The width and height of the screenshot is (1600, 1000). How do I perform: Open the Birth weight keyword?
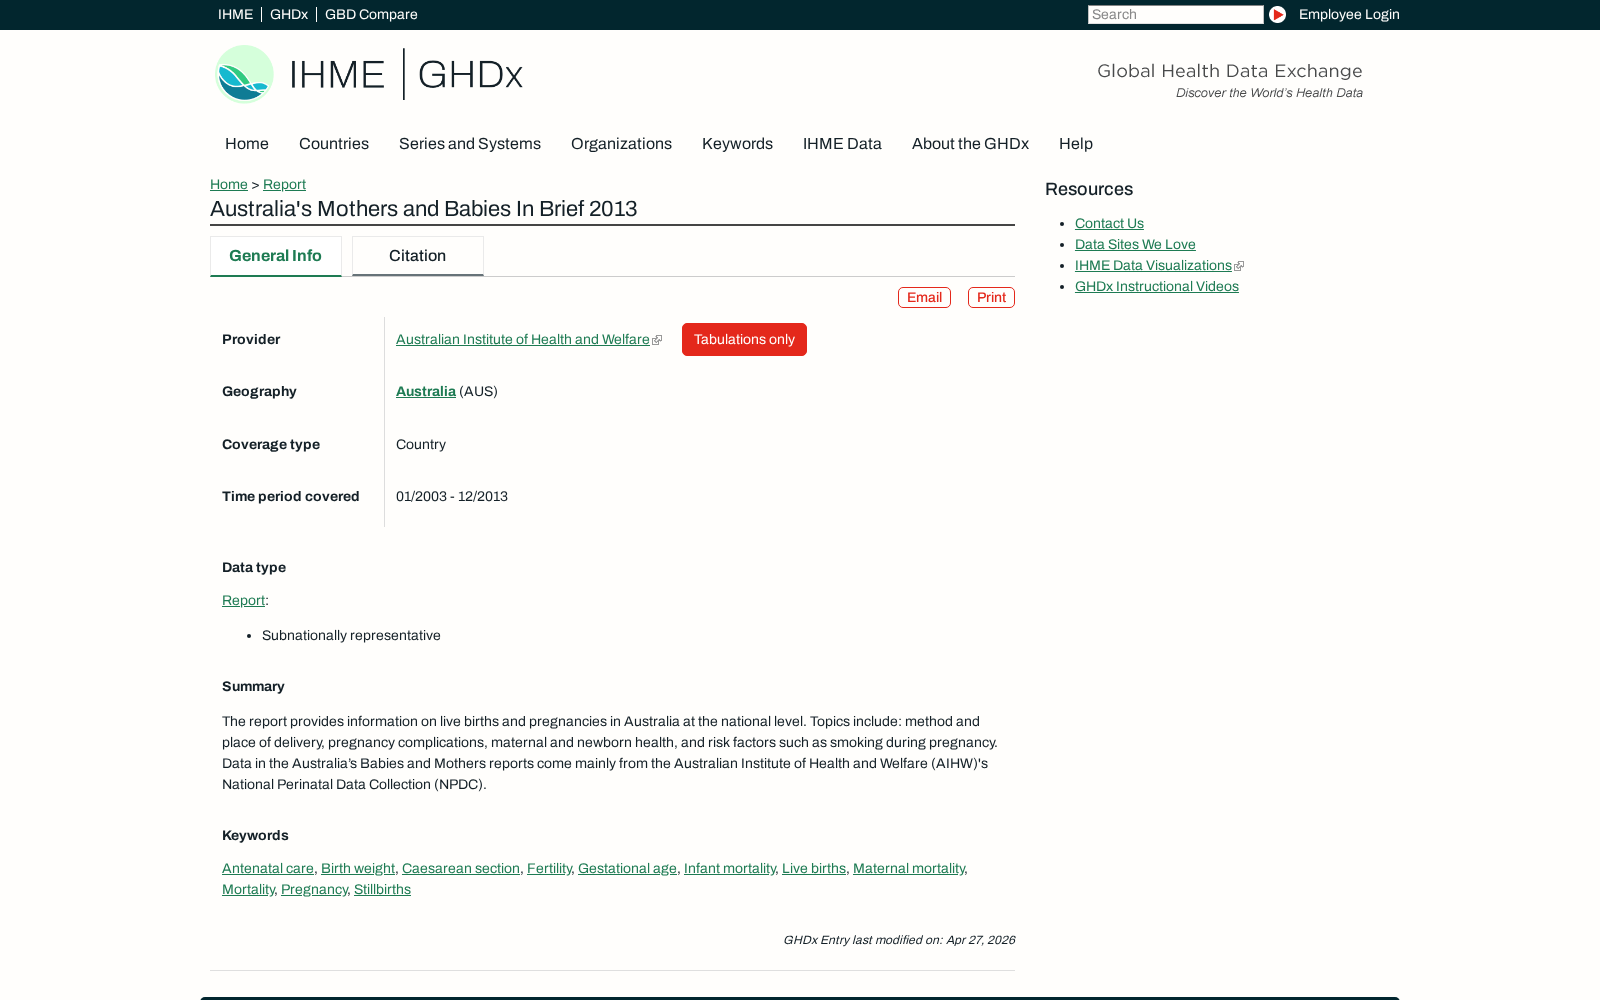(358, 869)
